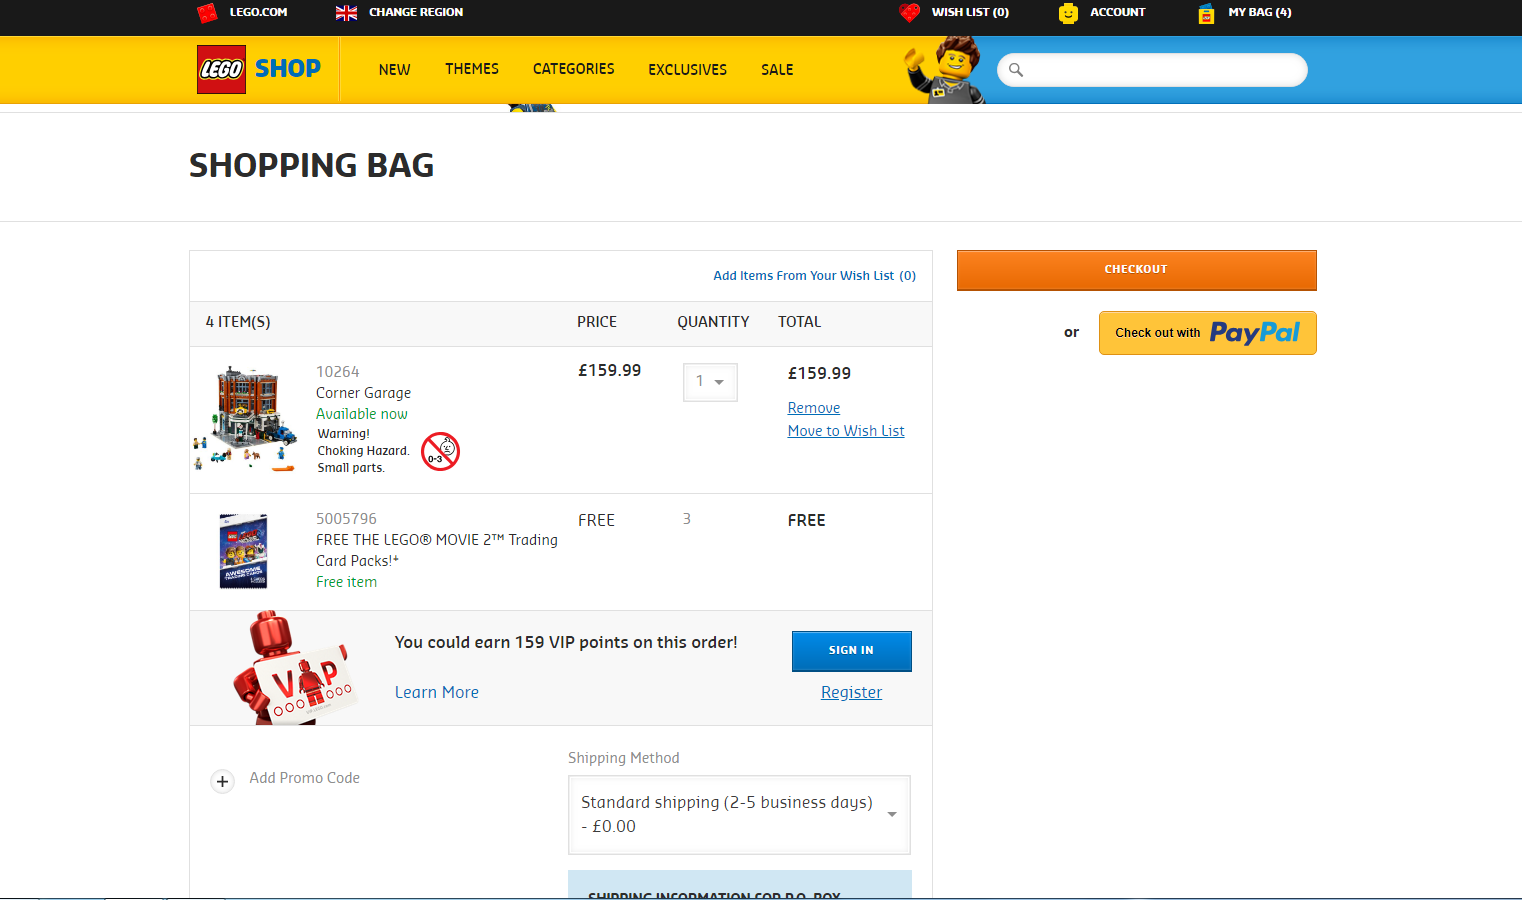
Task: Click the red LEGO.COM brick icon
Action: pos(207,13)
